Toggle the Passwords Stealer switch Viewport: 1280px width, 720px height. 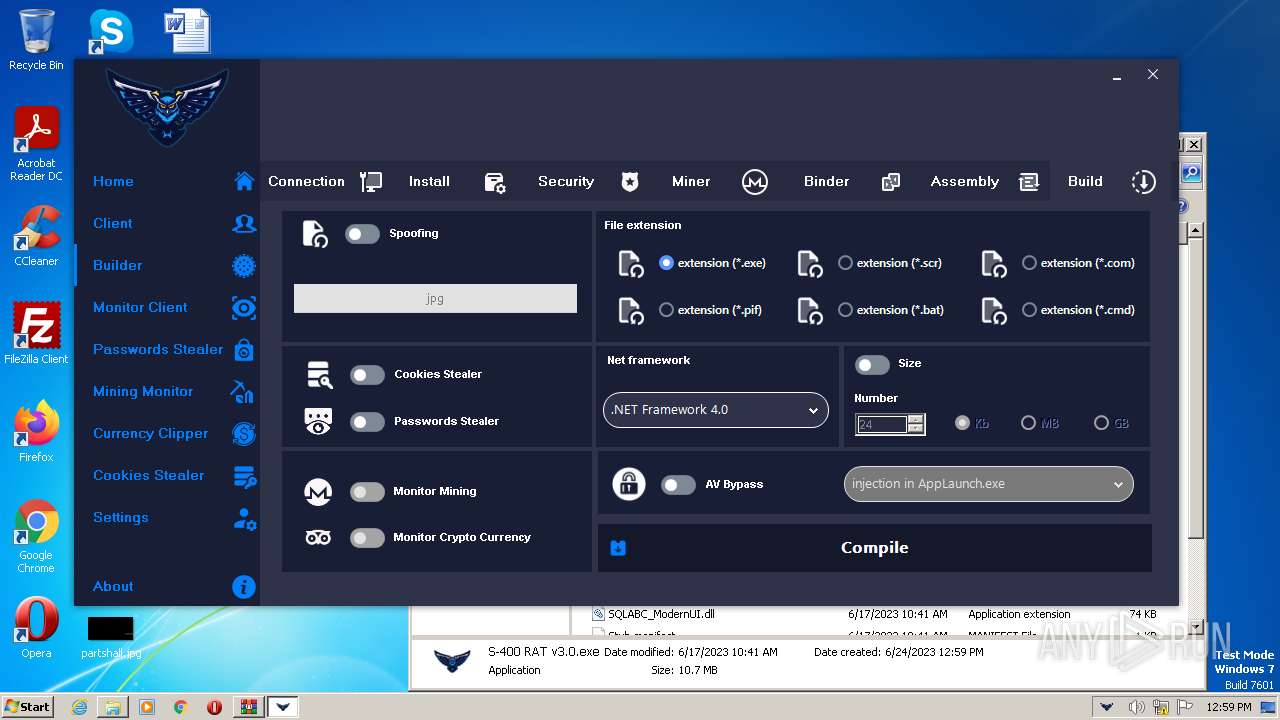(x=367, y=422)
